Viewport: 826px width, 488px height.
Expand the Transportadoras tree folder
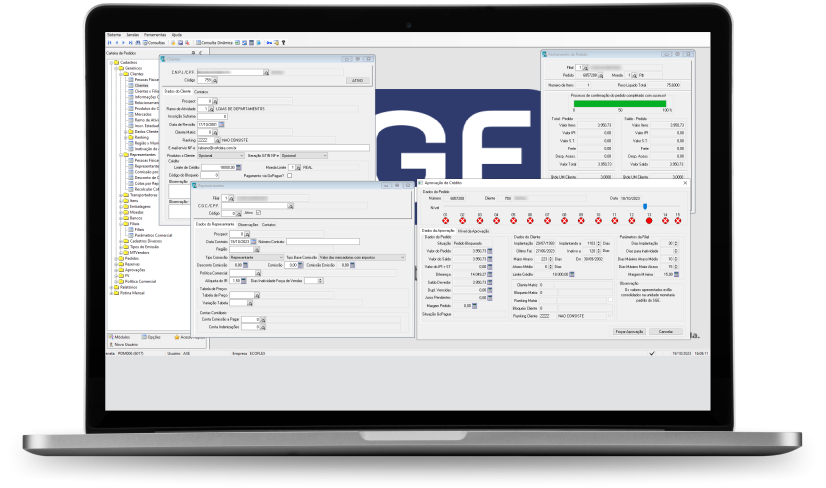[118, 195]
